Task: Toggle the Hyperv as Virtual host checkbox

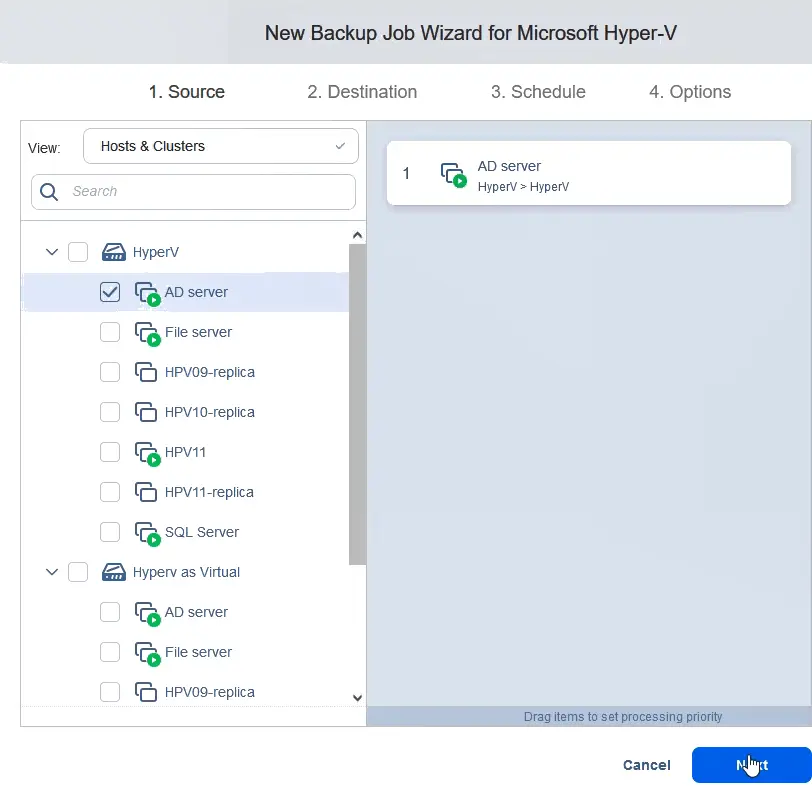Action: click(78, 572)
